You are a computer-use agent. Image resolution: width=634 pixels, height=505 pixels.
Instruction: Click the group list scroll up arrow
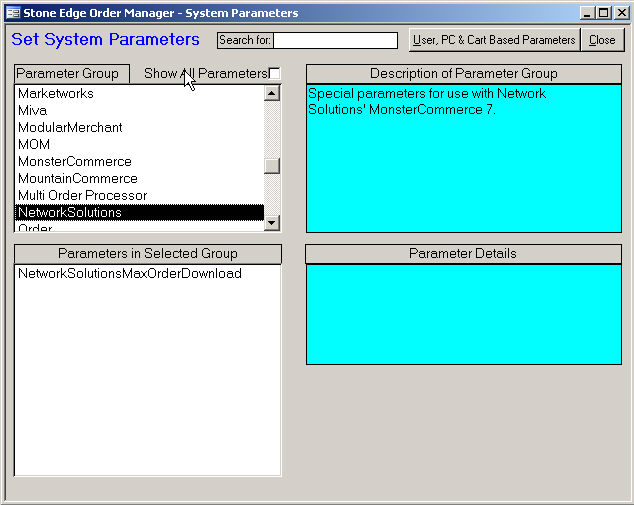click(x=272, y=93)
